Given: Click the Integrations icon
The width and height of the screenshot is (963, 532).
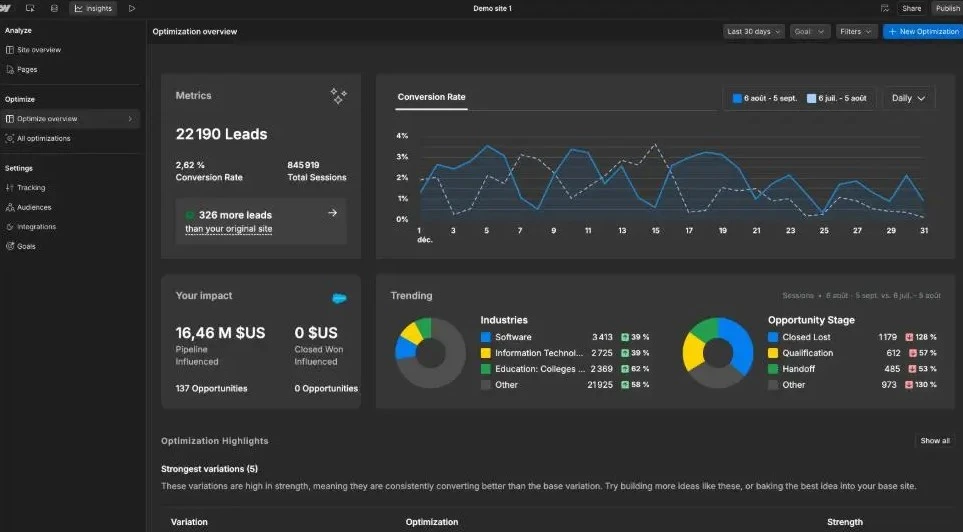Looking at the screenshot, I should tap(9, 227).
